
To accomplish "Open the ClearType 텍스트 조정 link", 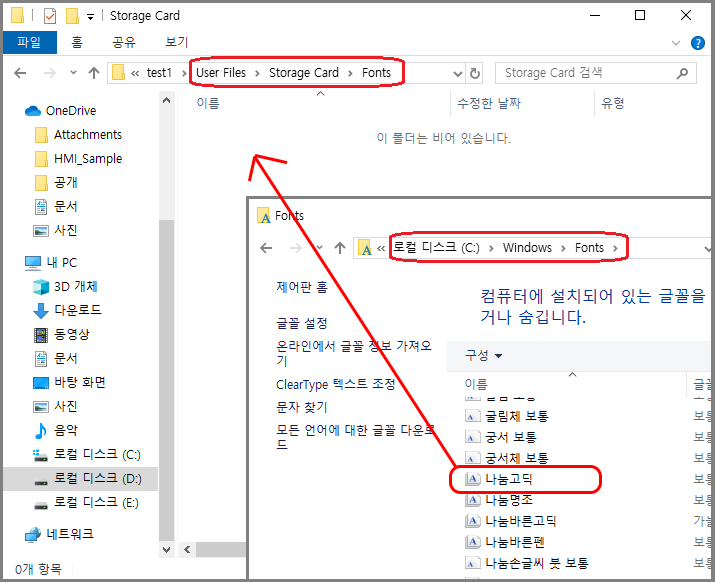I will (336, 384).
